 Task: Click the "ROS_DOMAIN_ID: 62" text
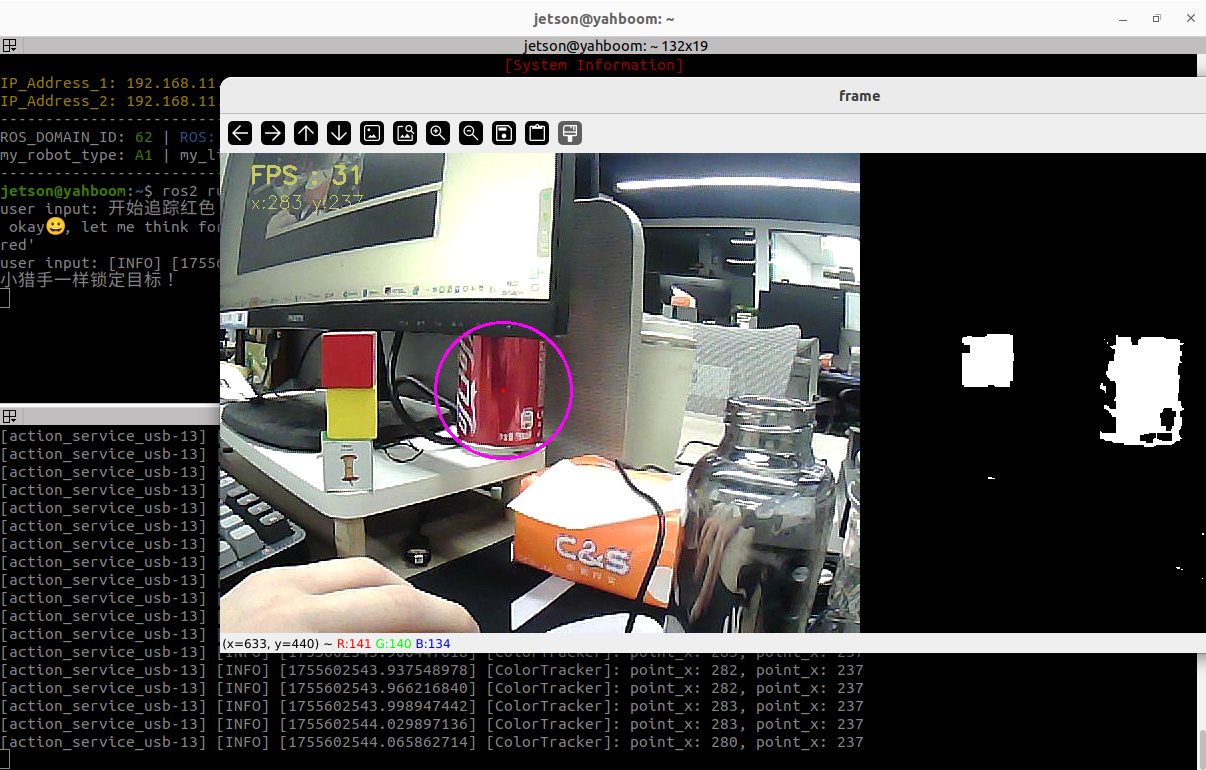(x=77, y=137)
